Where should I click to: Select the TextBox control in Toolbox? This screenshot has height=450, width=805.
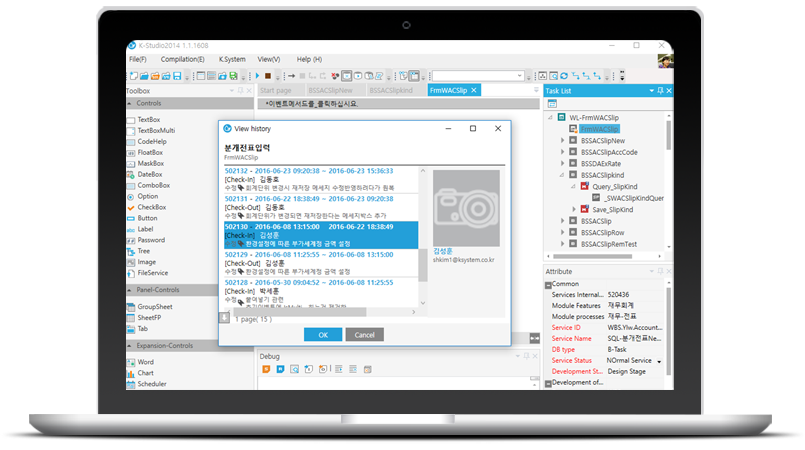[x=148, y=119]
